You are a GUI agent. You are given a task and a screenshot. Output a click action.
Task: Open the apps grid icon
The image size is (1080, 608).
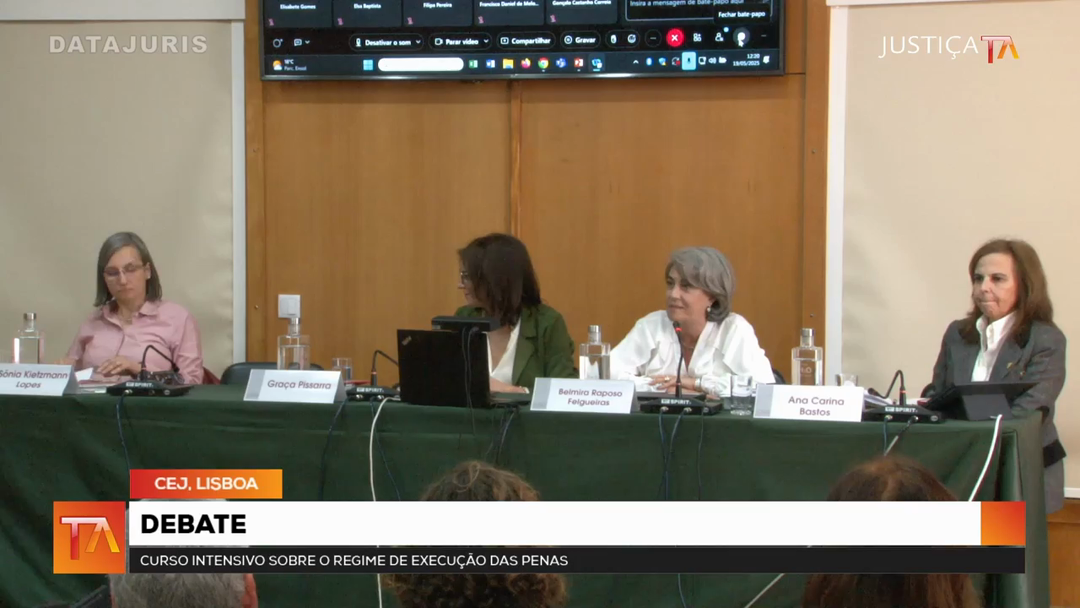point(697,38)
